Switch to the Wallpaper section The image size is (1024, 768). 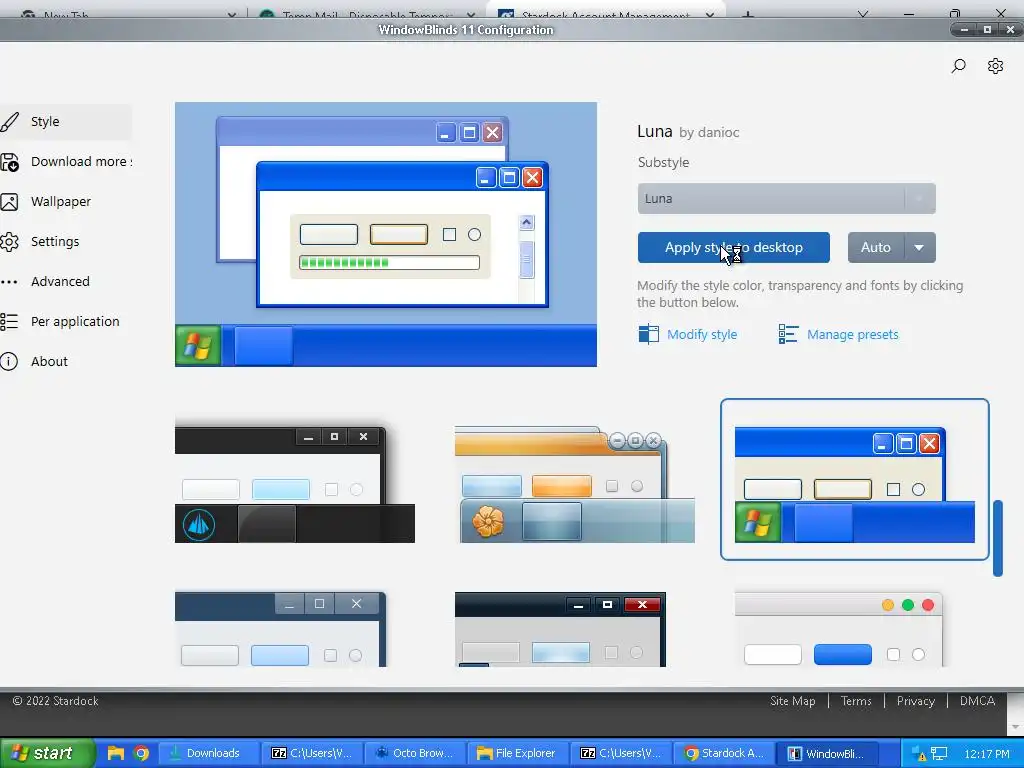click(x=61, y=202)
